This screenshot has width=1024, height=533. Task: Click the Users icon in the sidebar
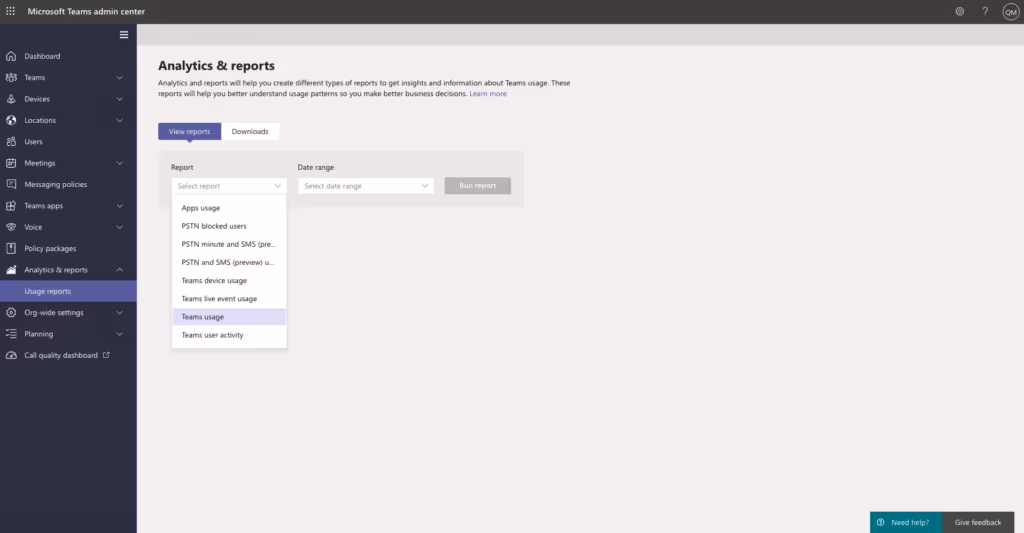(x=11, y=142)
